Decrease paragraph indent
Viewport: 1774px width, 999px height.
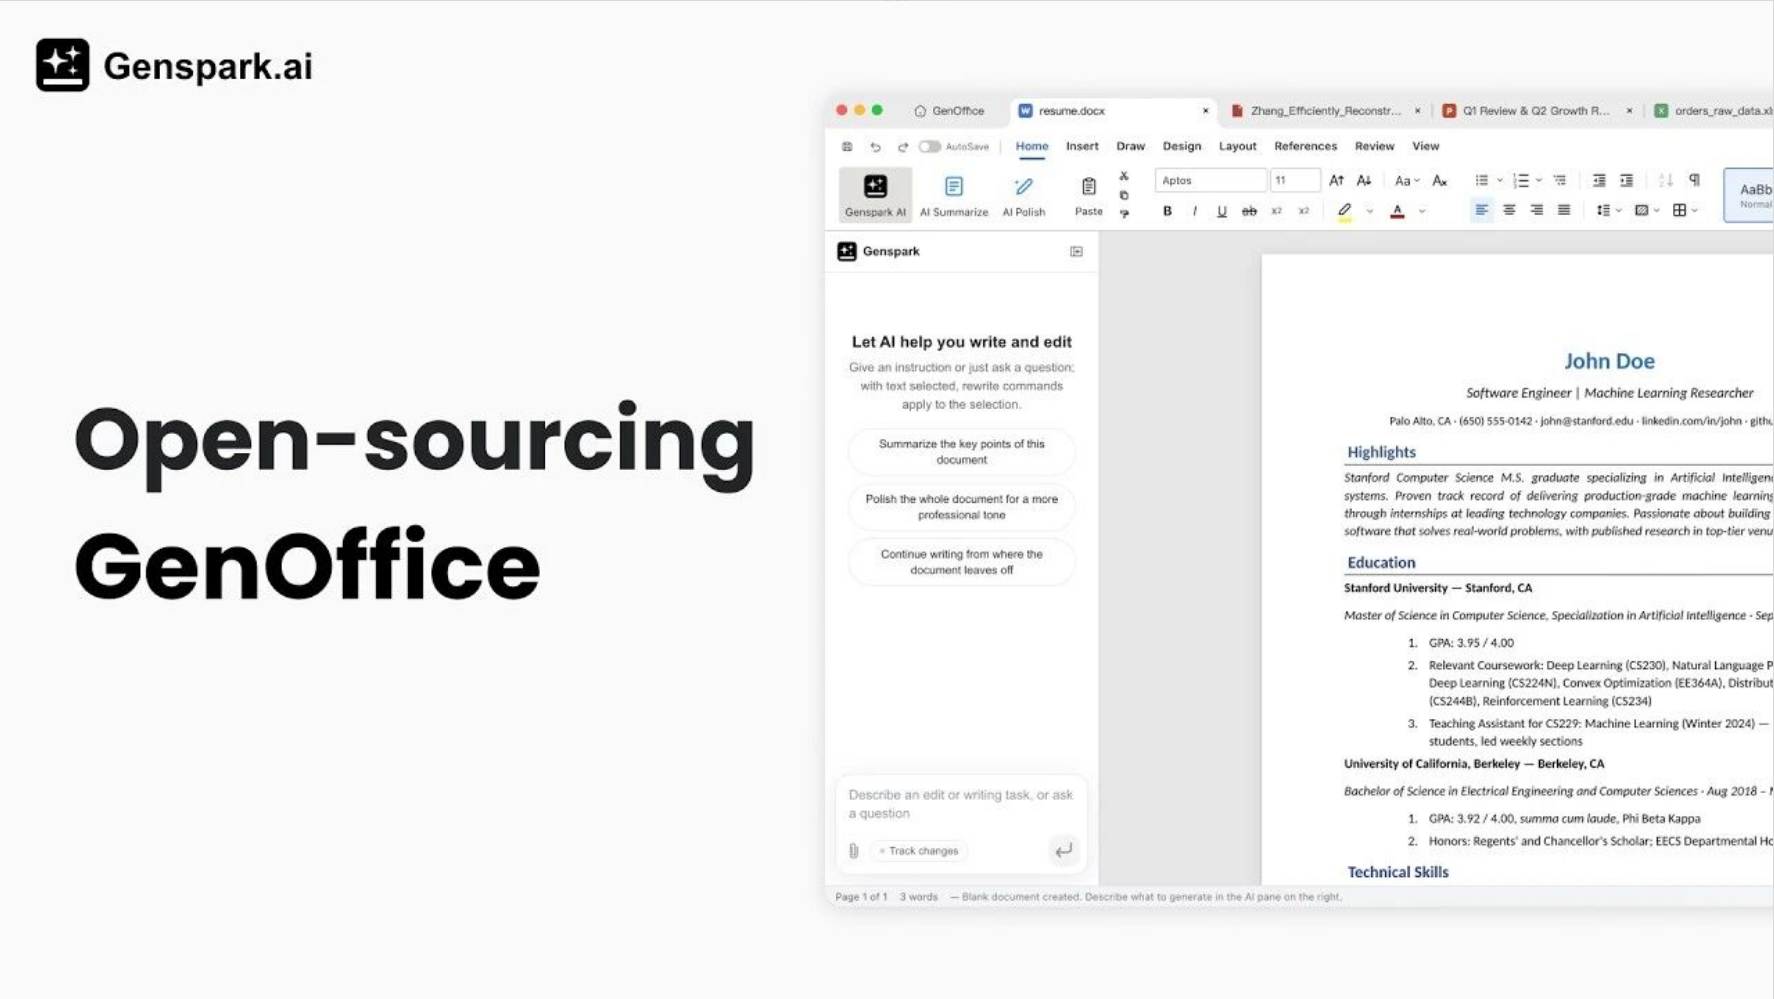point(1599,181)
